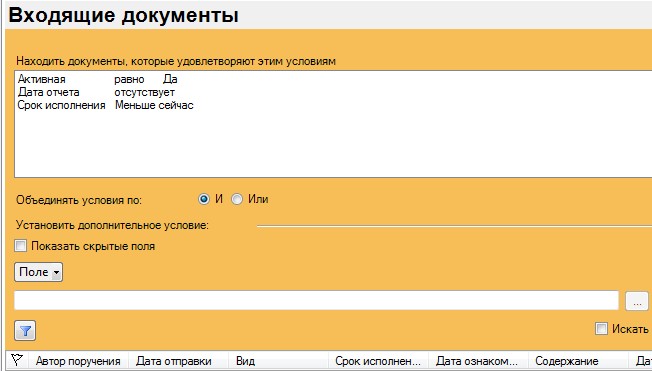652x371 pixels.
Task: Click the 'Входящие документы' title
Action: (123, 15)
